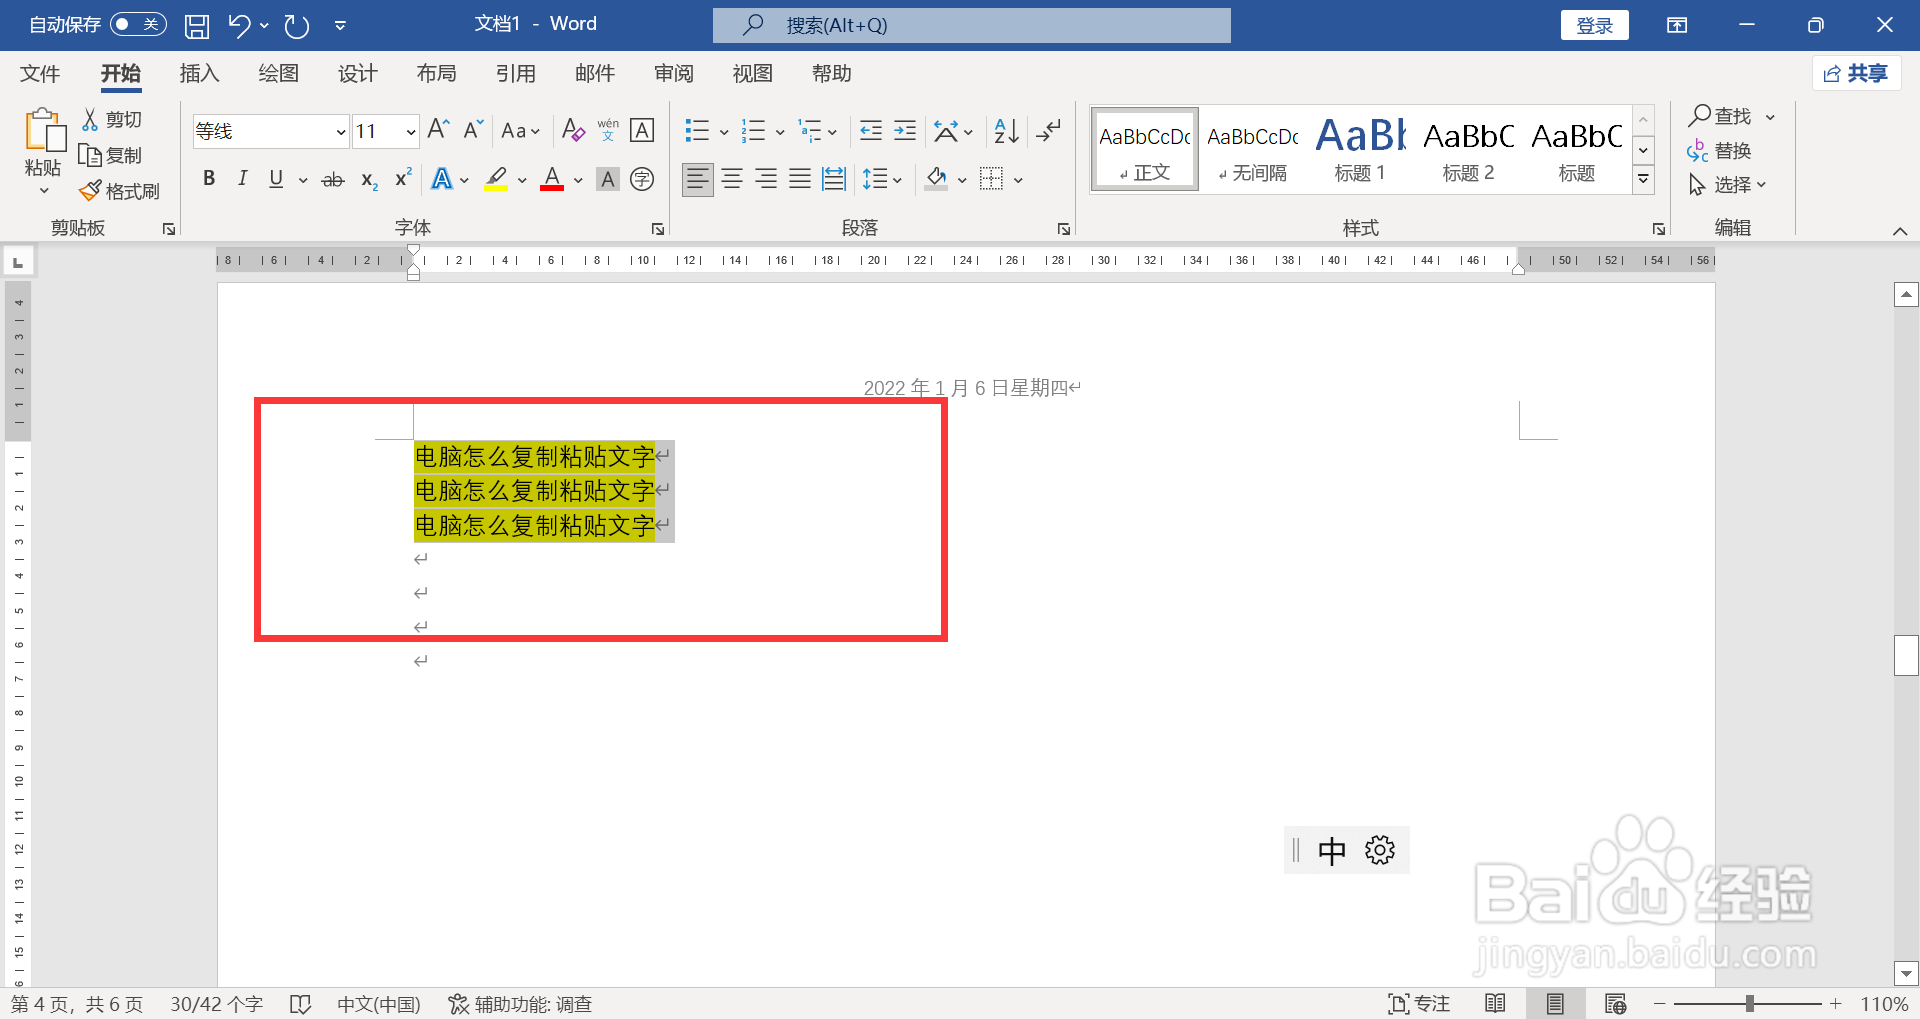The width and height of the screenshot is (1920, 1019).
Task: Click the strikethrough icon
Action: coord(333,180)
